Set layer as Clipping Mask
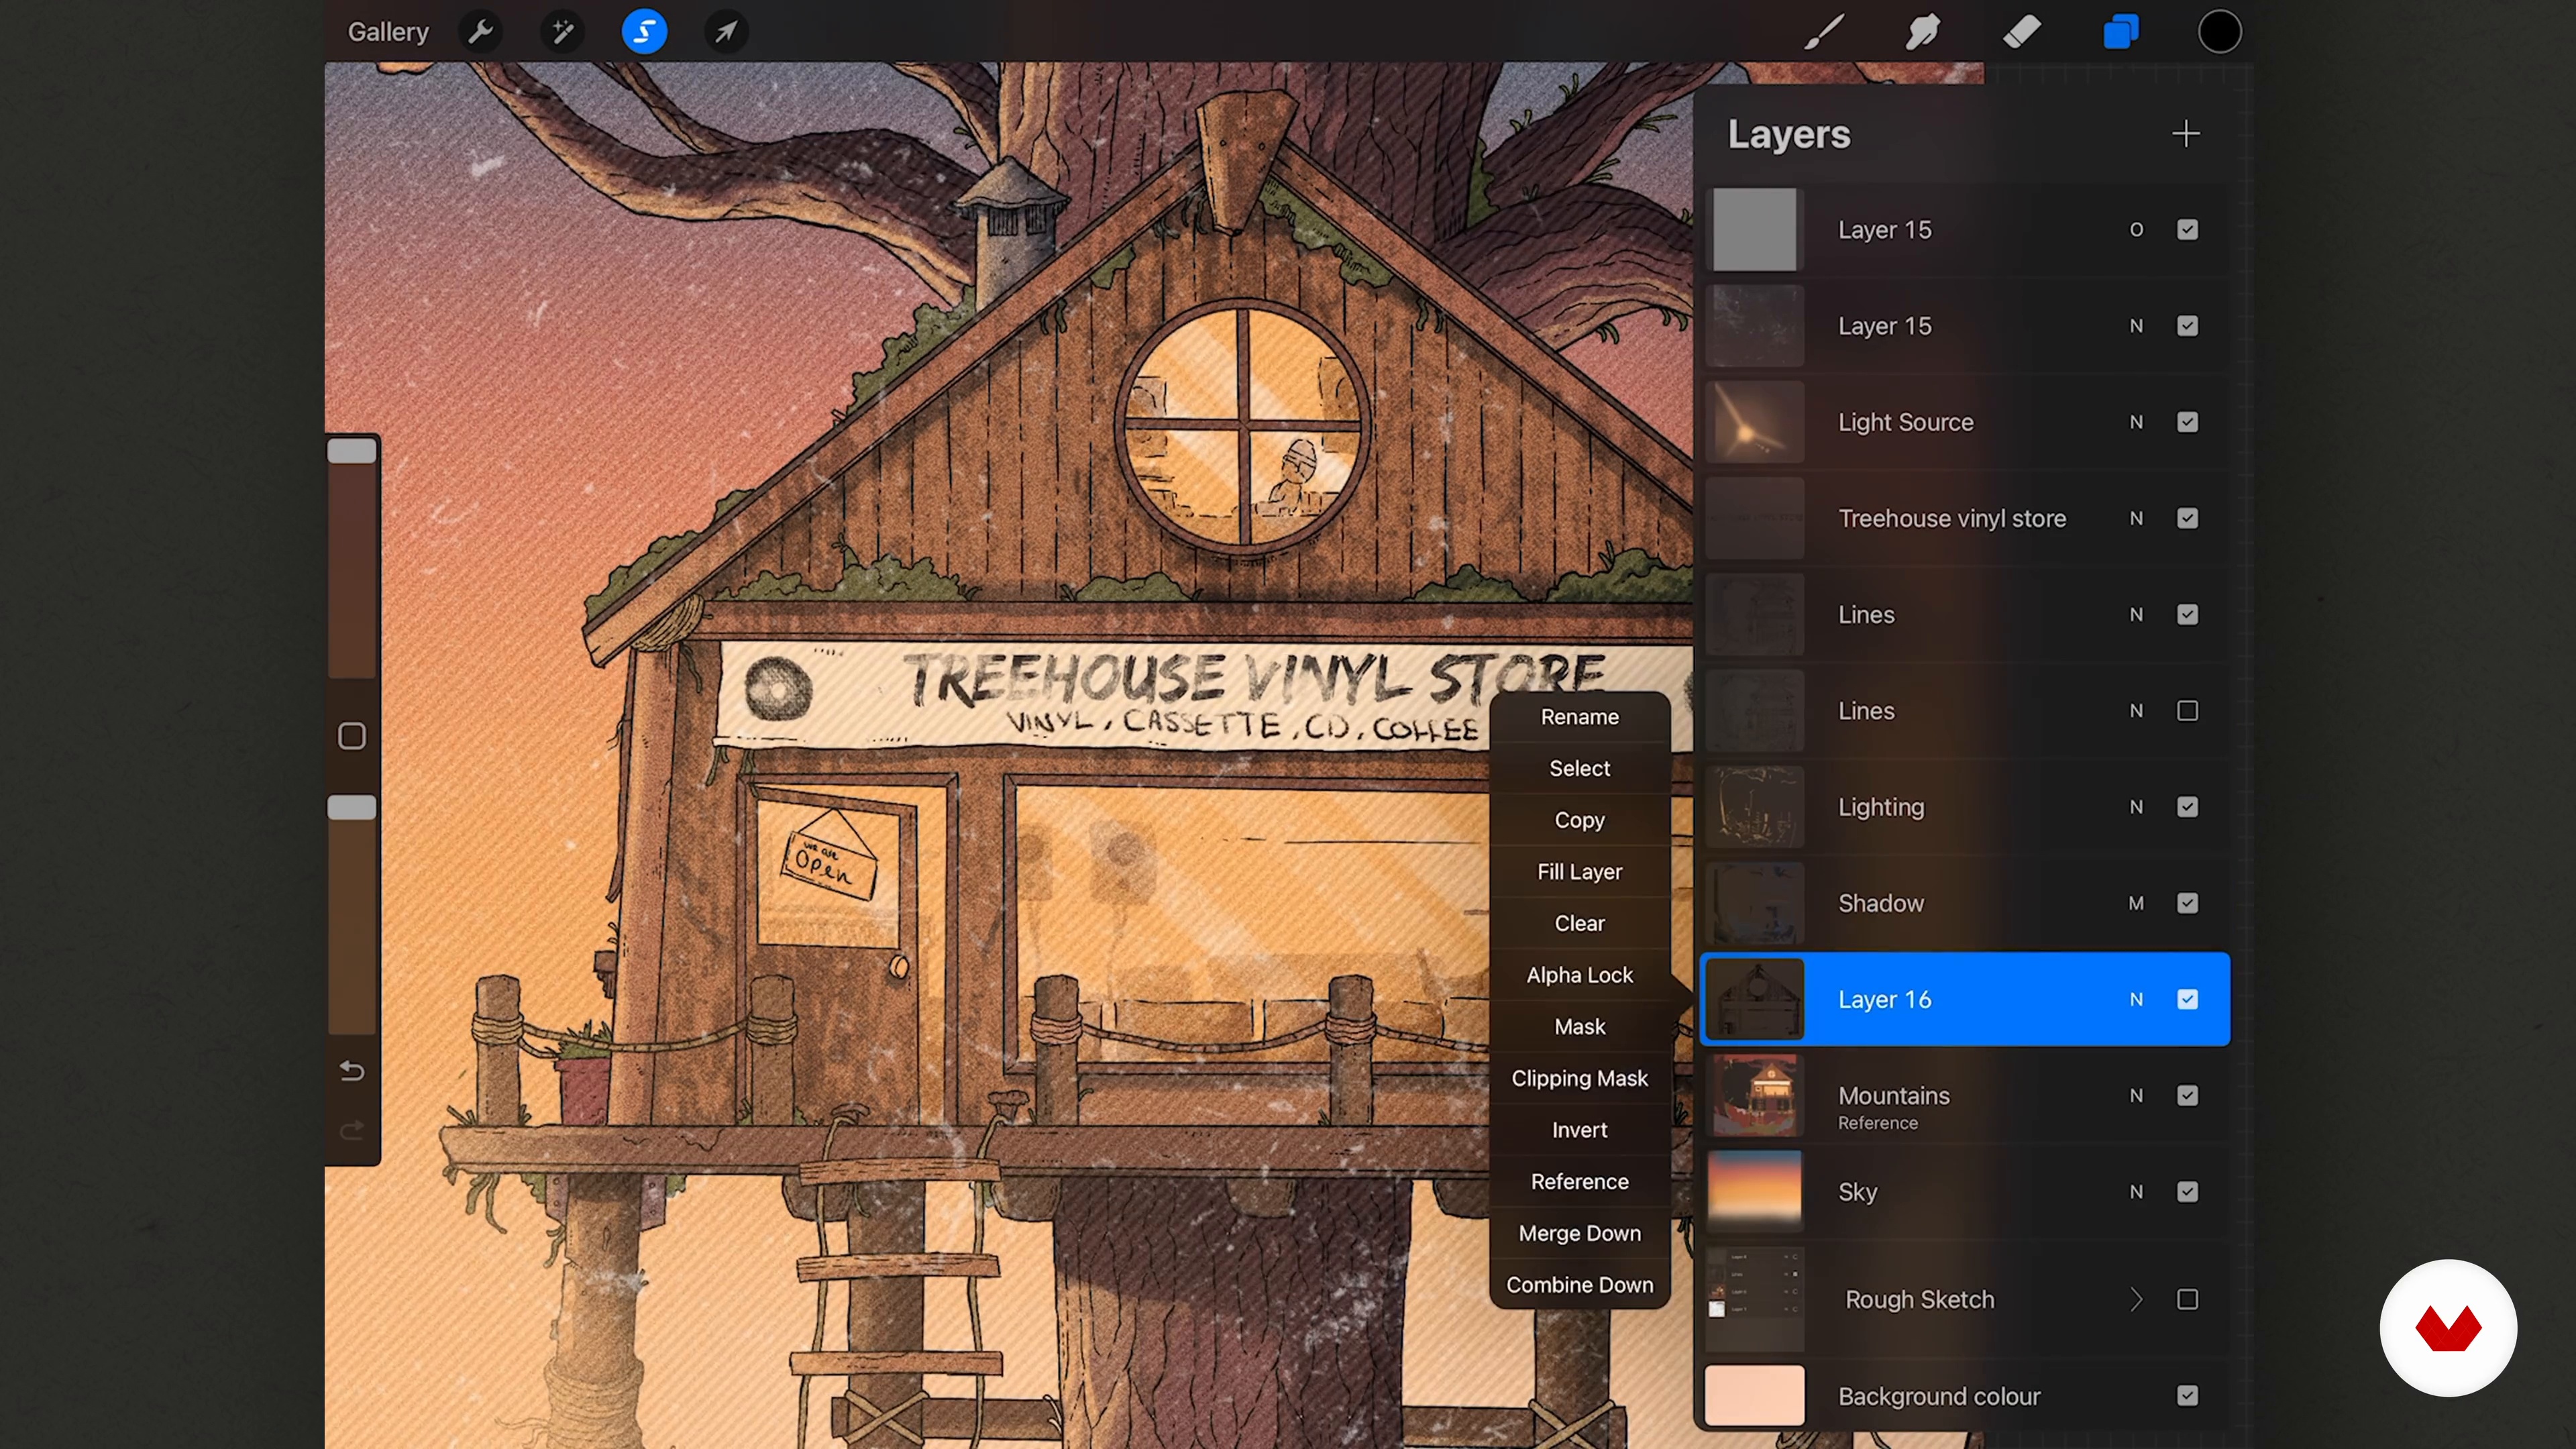This screenshot has height=1449, width=2576. click(1580, 1078)
